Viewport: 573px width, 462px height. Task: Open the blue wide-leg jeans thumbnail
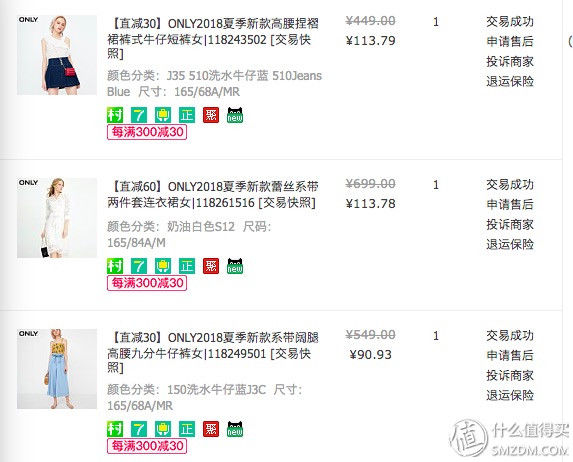(x=57, y=369)
